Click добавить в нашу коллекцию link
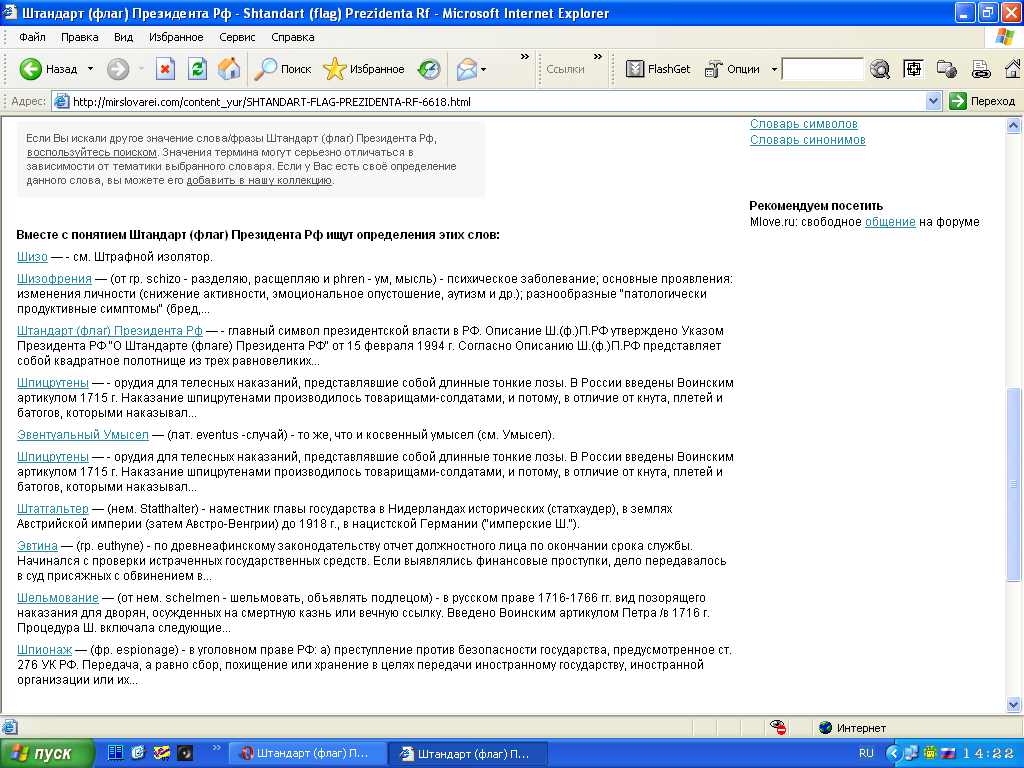Viewport: 1024px width, 768px height. [259, 180]
